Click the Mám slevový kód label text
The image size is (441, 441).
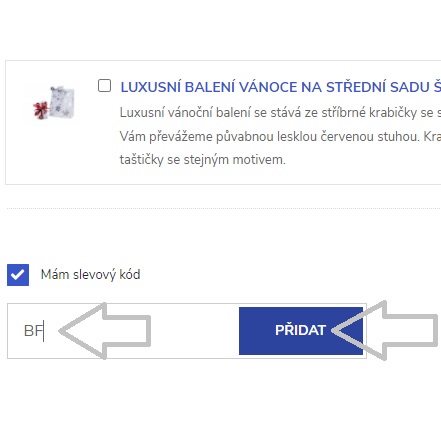point(90,275)
